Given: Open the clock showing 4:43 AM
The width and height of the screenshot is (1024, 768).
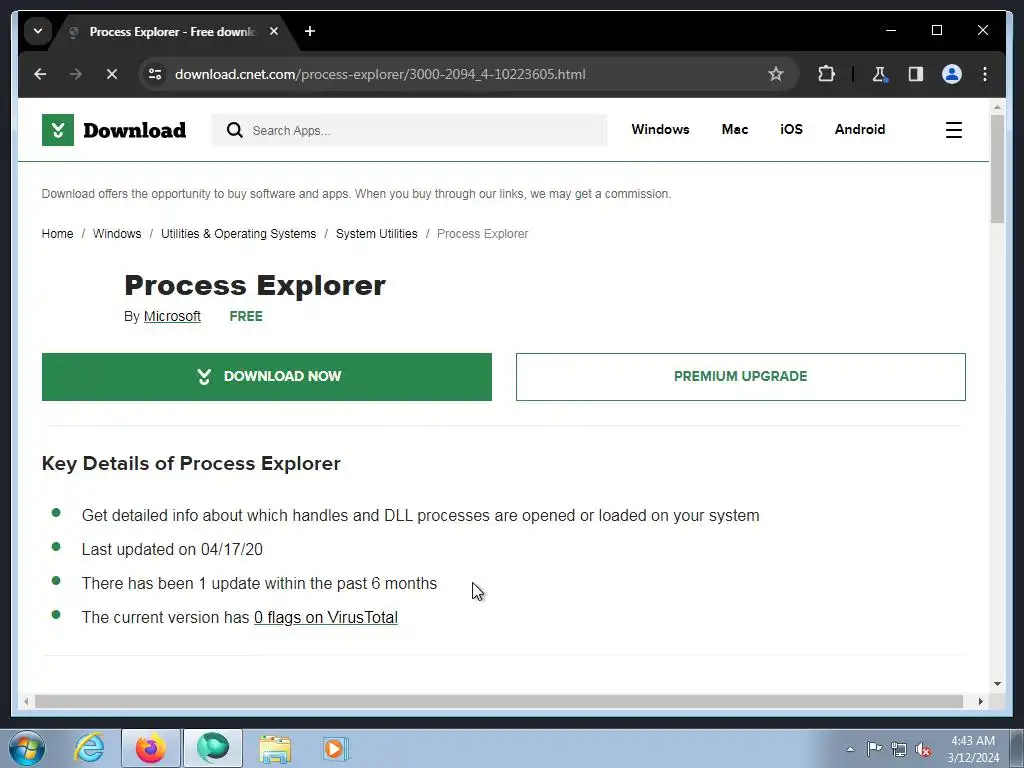Looking at the screenshot, I should [973, 748].
